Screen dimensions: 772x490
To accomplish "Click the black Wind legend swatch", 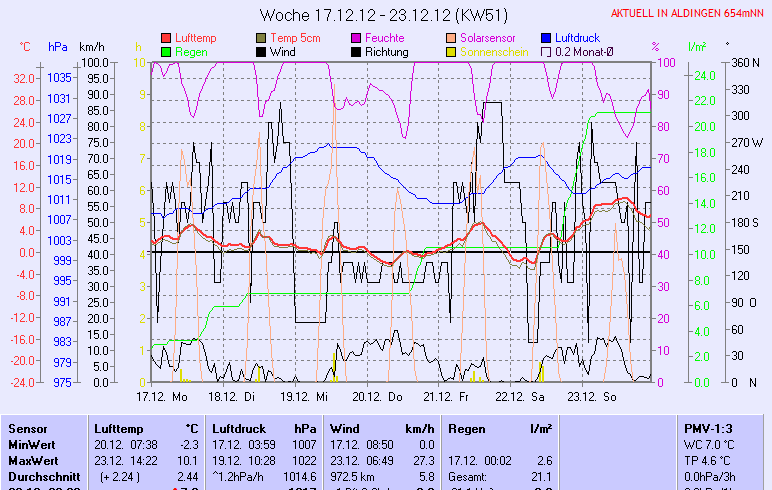I will click(262, 51).
